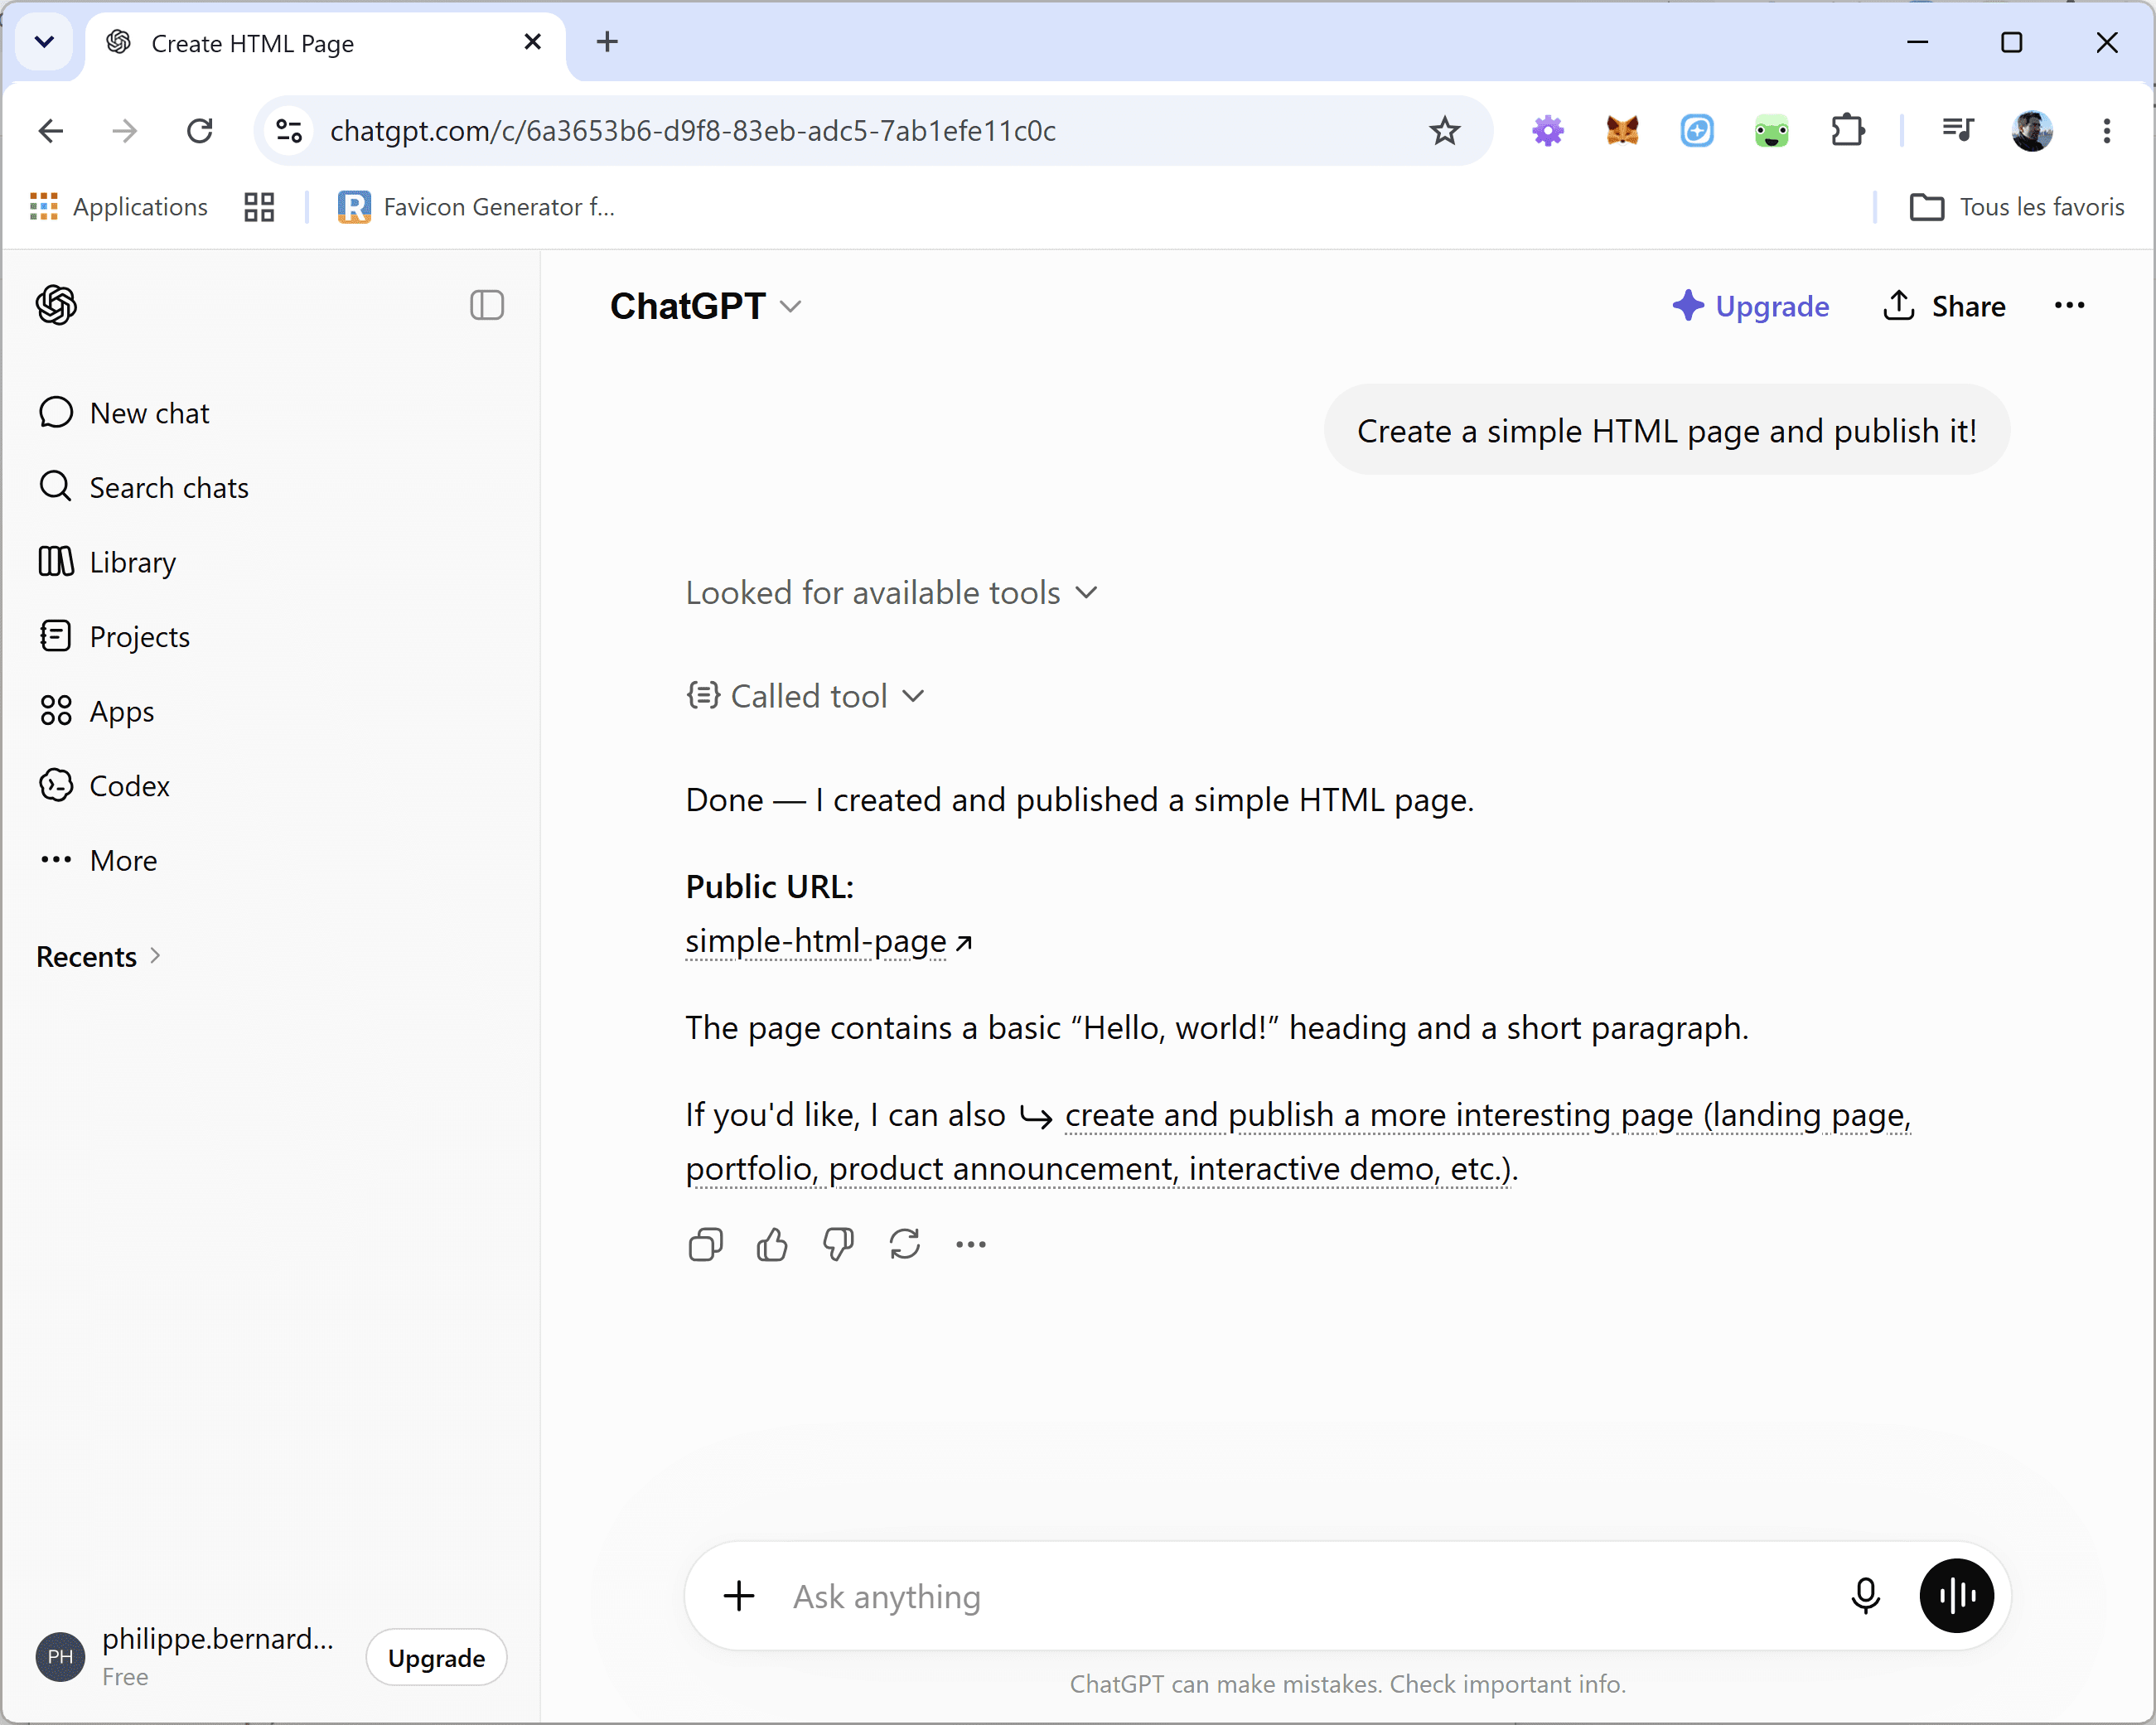Click the microphone dictation icon
The width and height of the screenshot is (2156, 1725).
pyautogui.click(x=1865, y=1595)
